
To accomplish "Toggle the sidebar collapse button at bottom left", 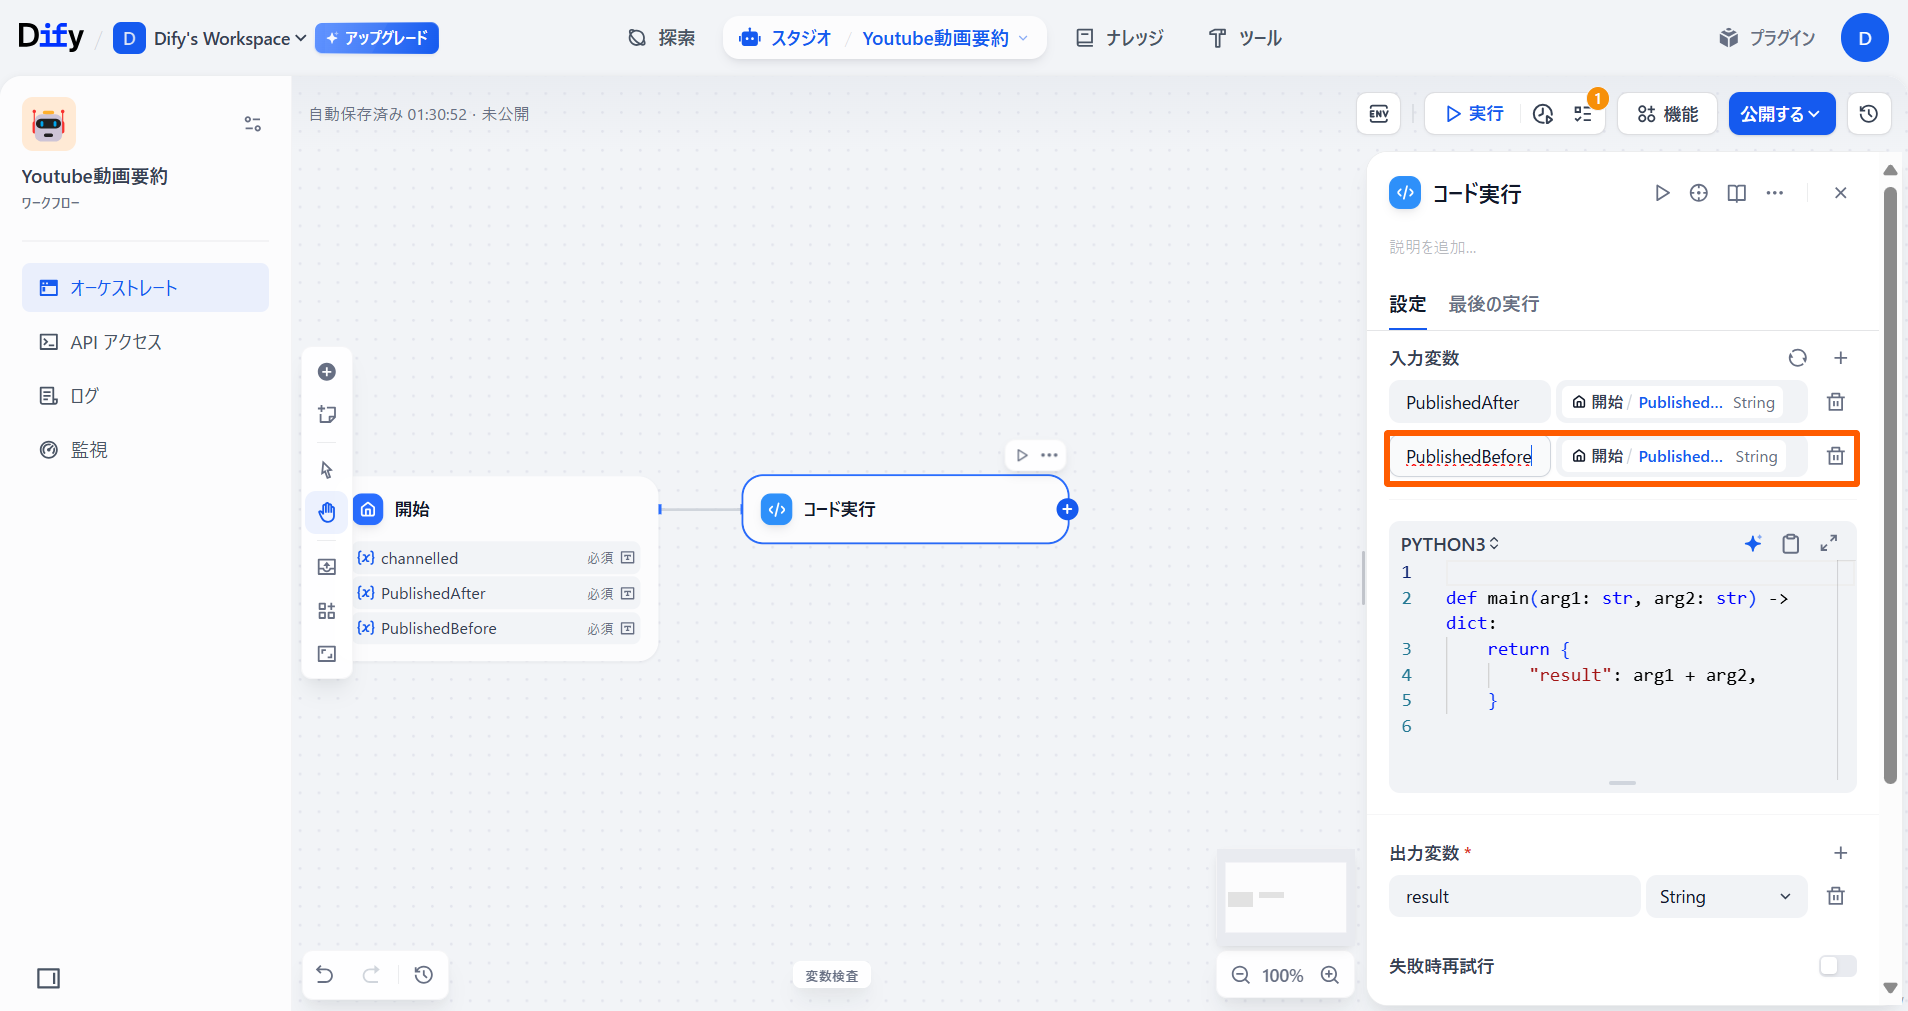I will [48, 978].
